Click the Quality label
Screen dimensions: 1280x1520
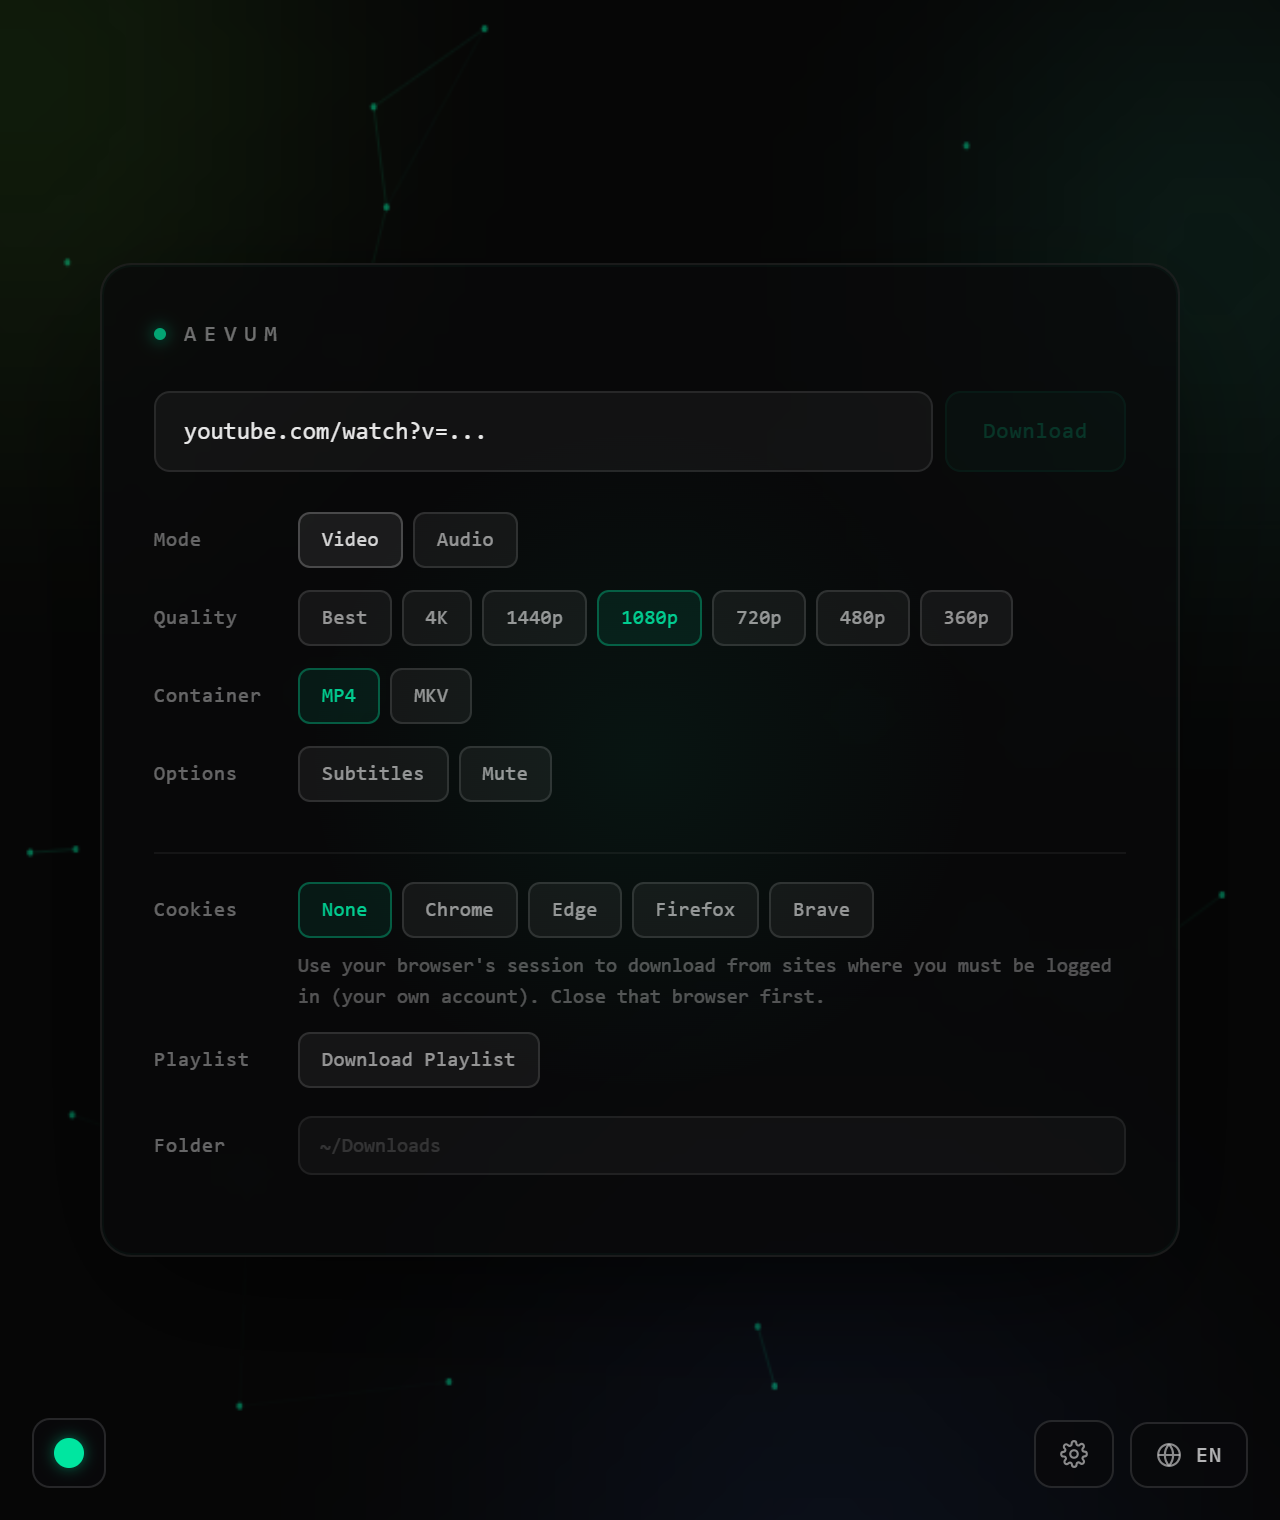(195, 618)
